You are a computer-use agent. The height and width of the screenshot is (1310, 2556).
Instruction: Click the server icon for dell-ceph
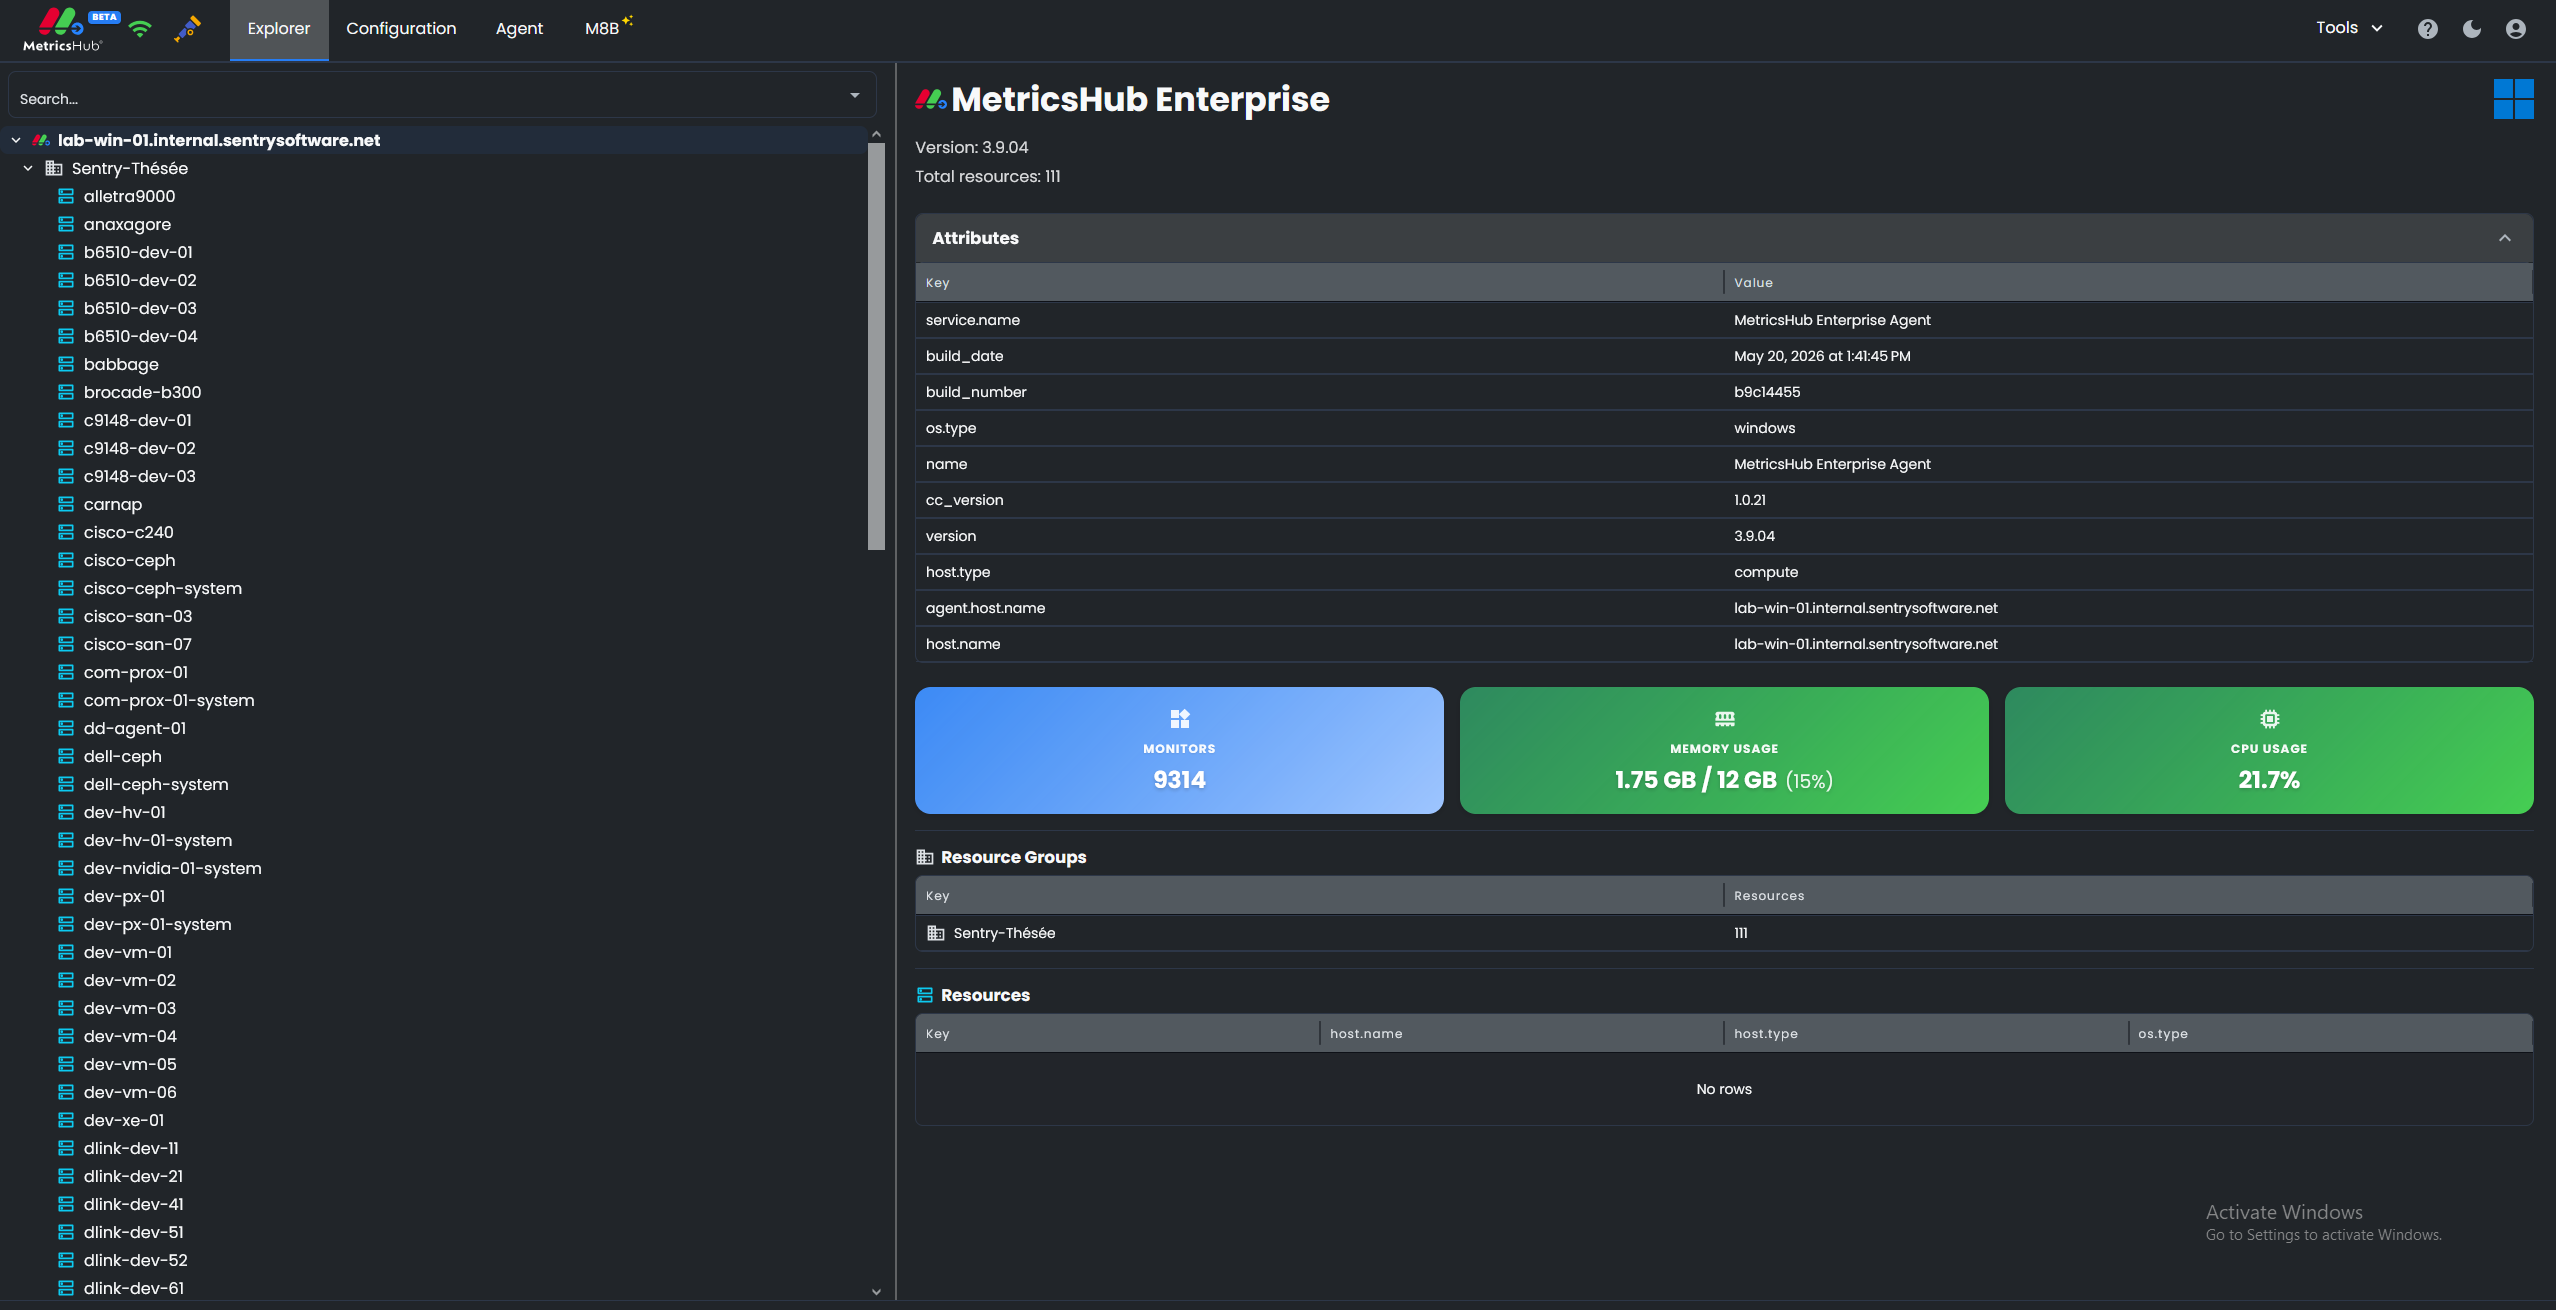click(66, 756)
